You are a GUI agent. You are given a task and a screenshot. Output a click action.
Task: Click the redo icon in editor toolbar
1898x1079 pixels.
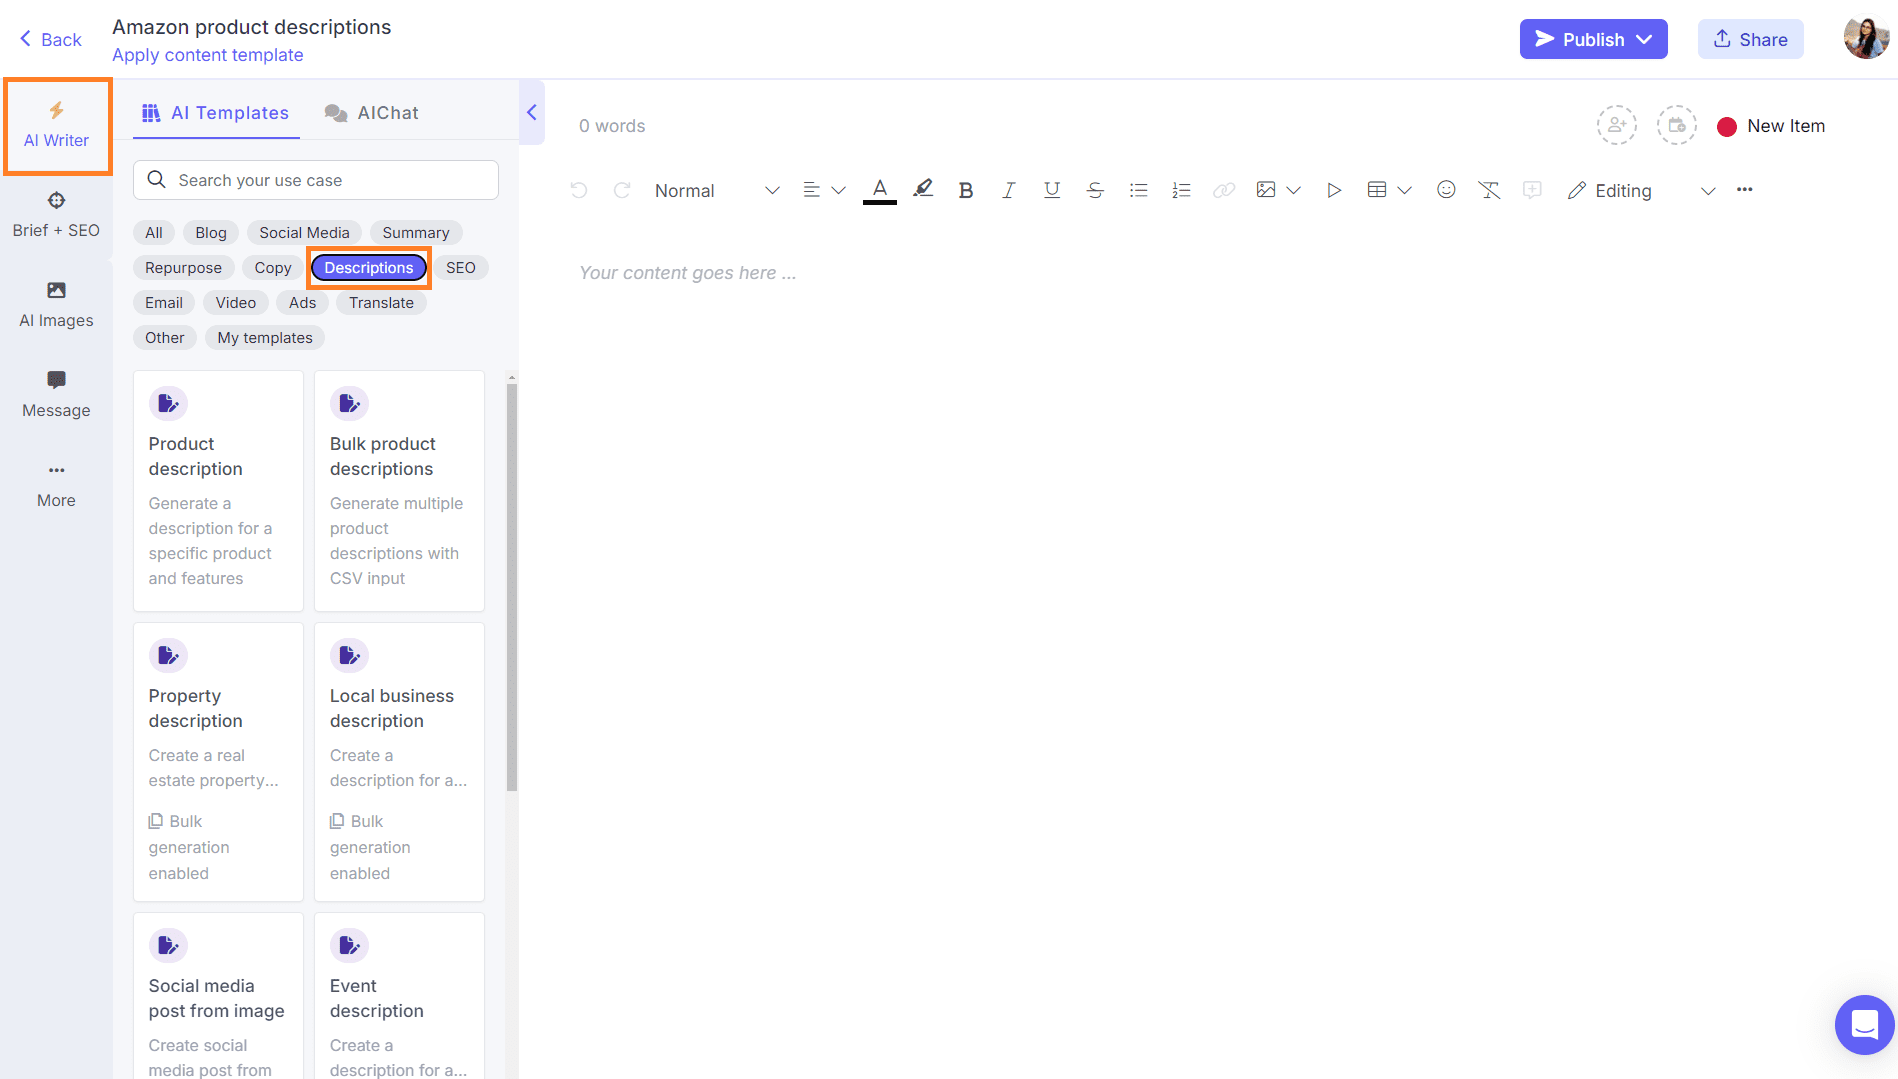(621, 190)
